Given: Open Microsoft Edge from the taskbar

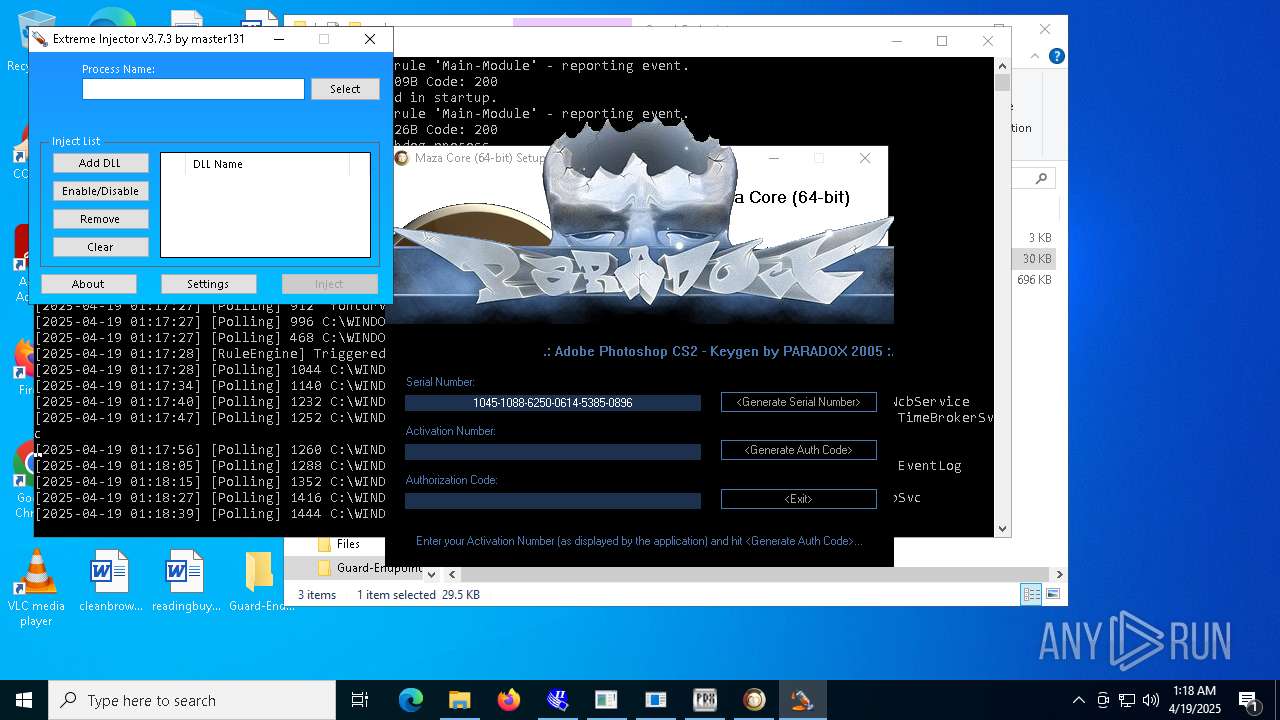Looking at the screenshot, I should 410,700.
